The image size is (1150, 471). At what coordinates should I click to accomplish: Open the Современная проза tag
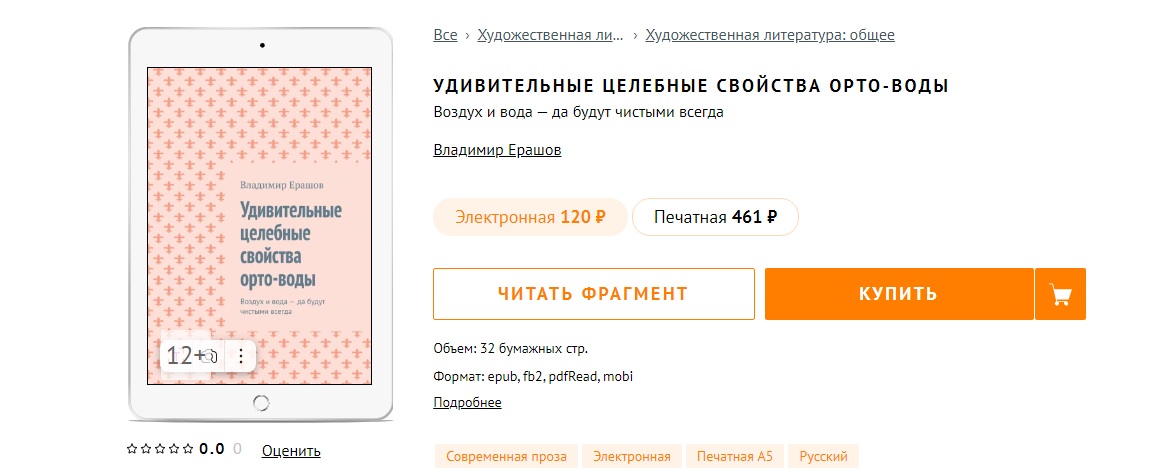coord(506,456)
